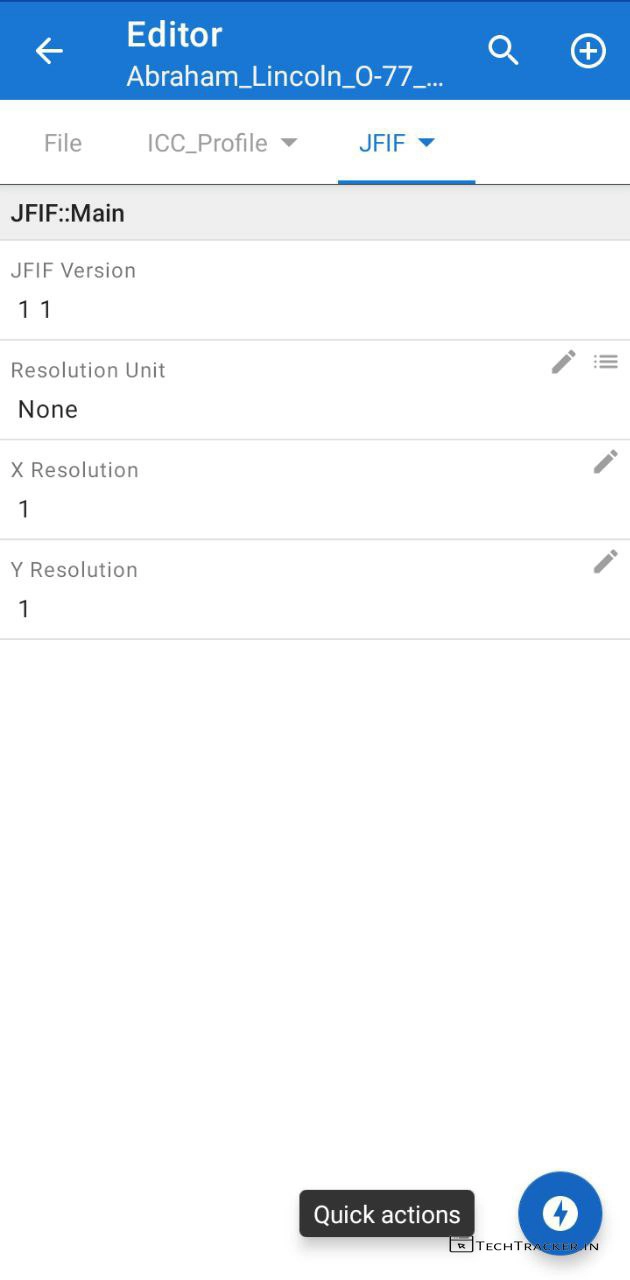
Task: Select the JFIF tab label
Action: [x=382, y=143]
